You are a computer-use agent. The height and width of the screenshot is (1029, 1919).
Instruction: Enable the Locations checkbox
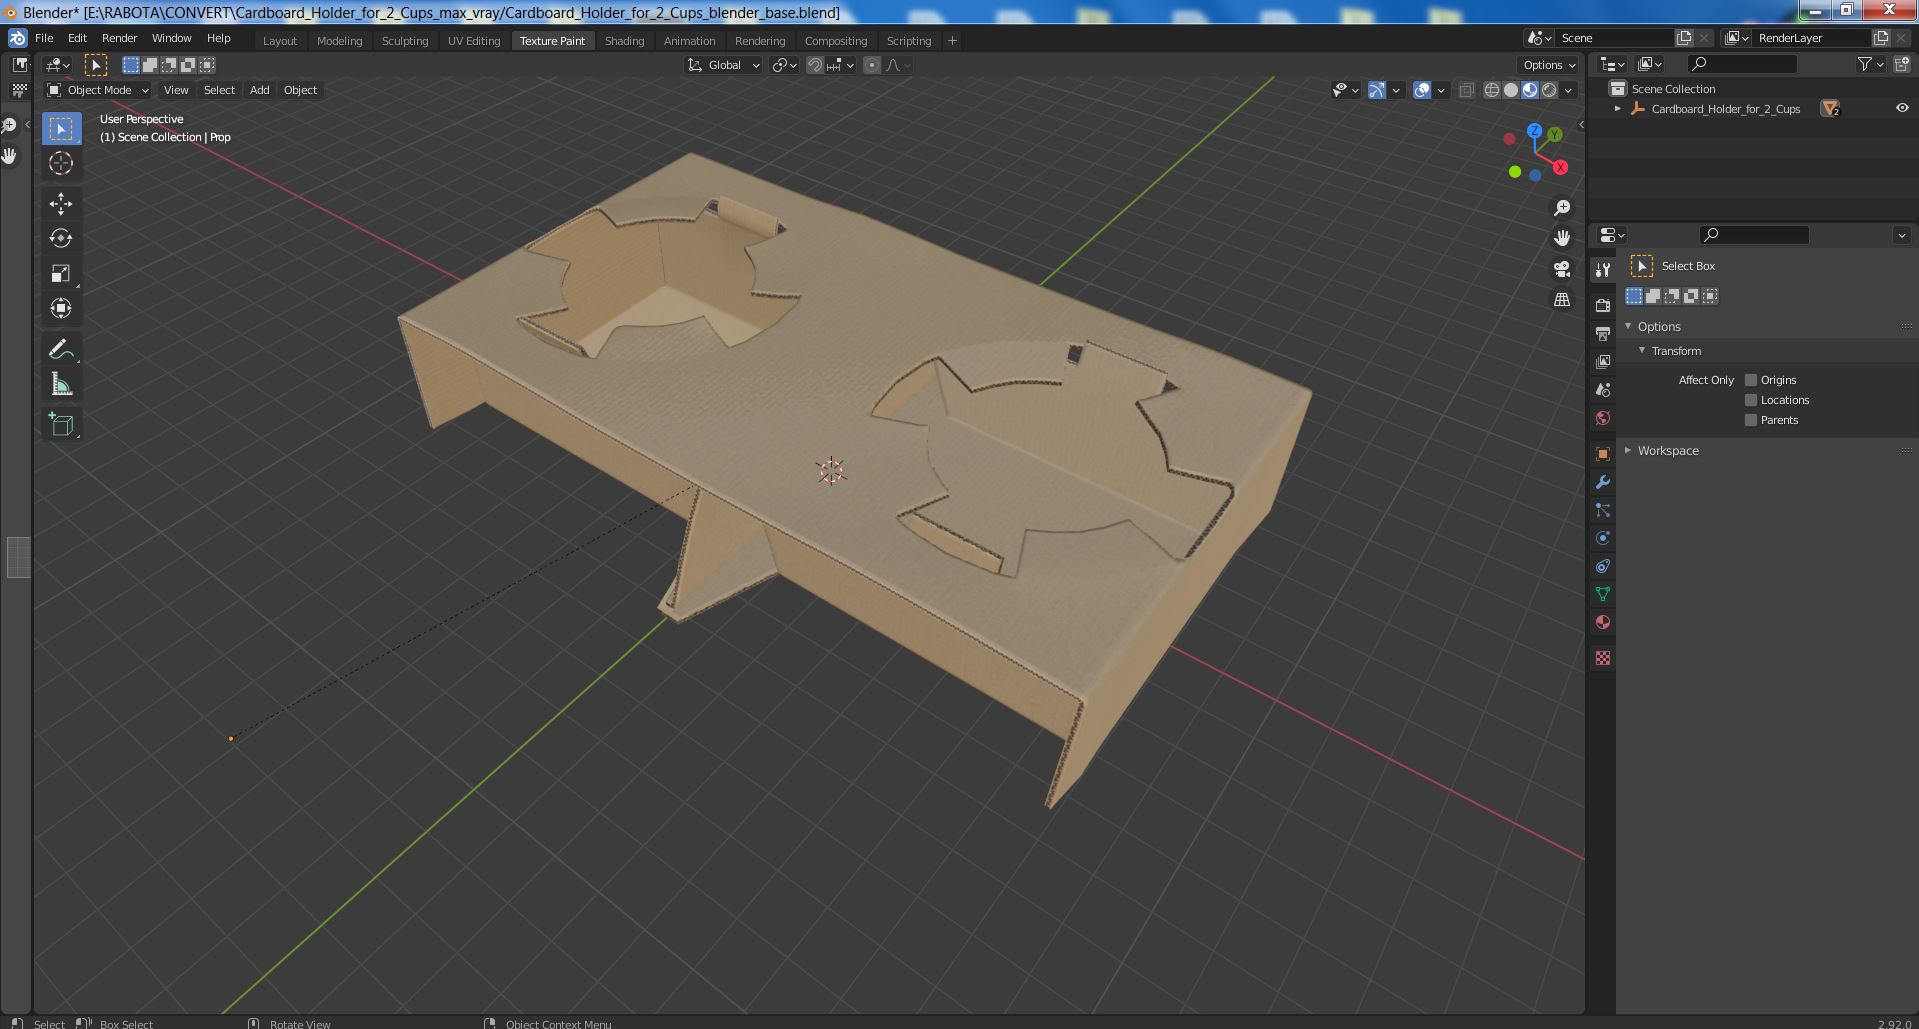1751,400
